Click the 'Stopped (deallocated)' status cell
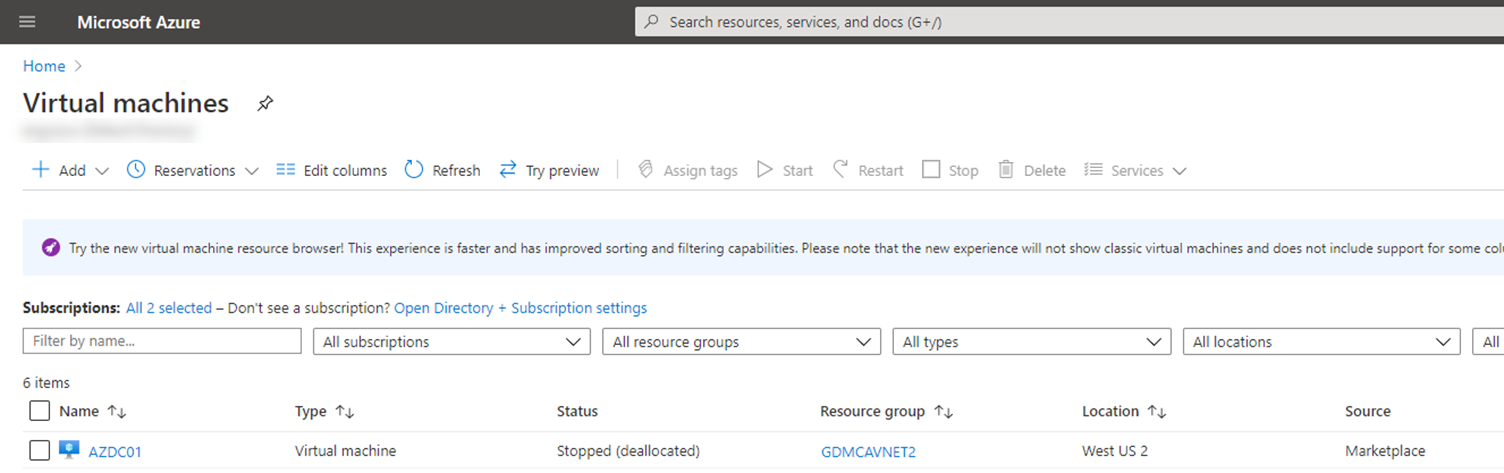Screen dimensions: 1504x473 pyautogui.click(x=628, y=451)
